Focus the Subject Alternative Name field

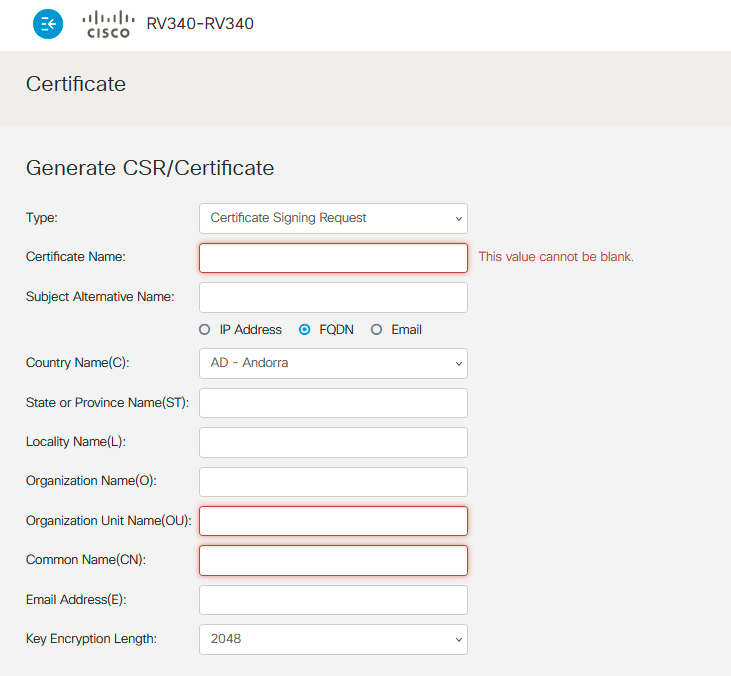pyautogui.click(x=333, y=297)
